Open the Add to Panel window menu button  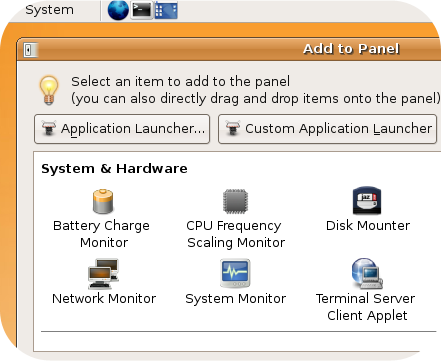(30, 50)
